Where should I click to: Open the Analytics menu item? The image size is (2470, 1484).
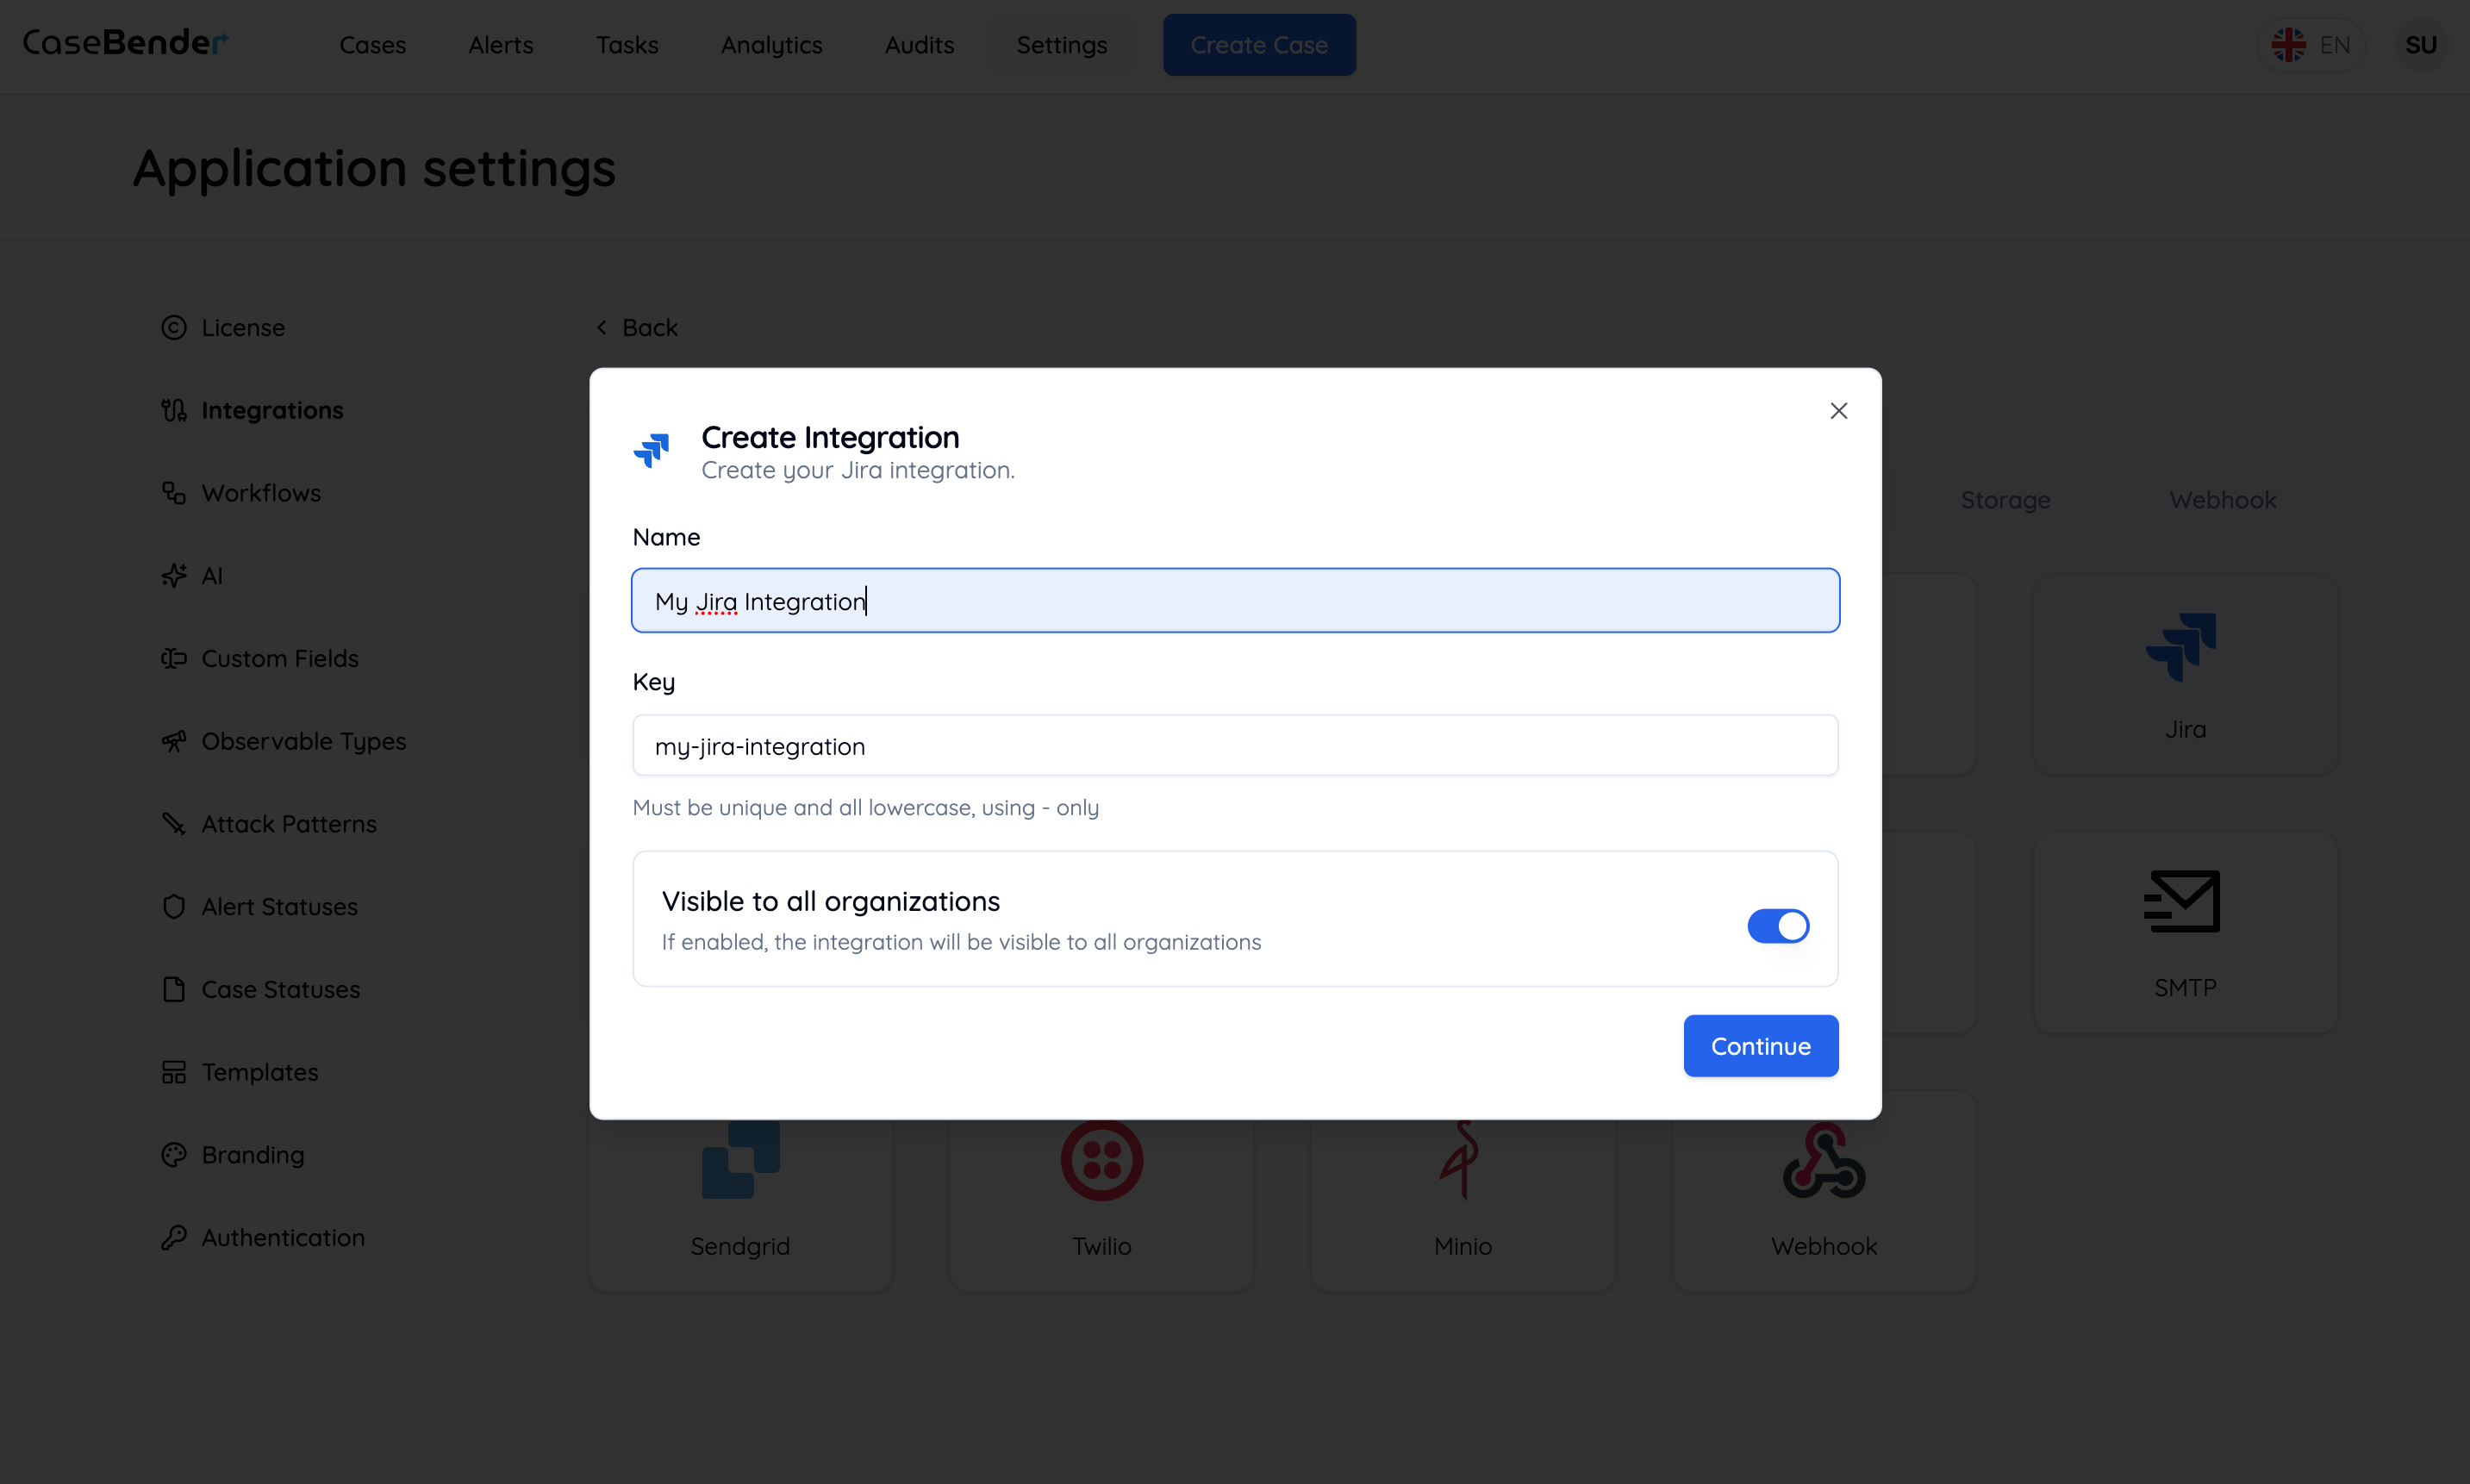tap(771, 45)
